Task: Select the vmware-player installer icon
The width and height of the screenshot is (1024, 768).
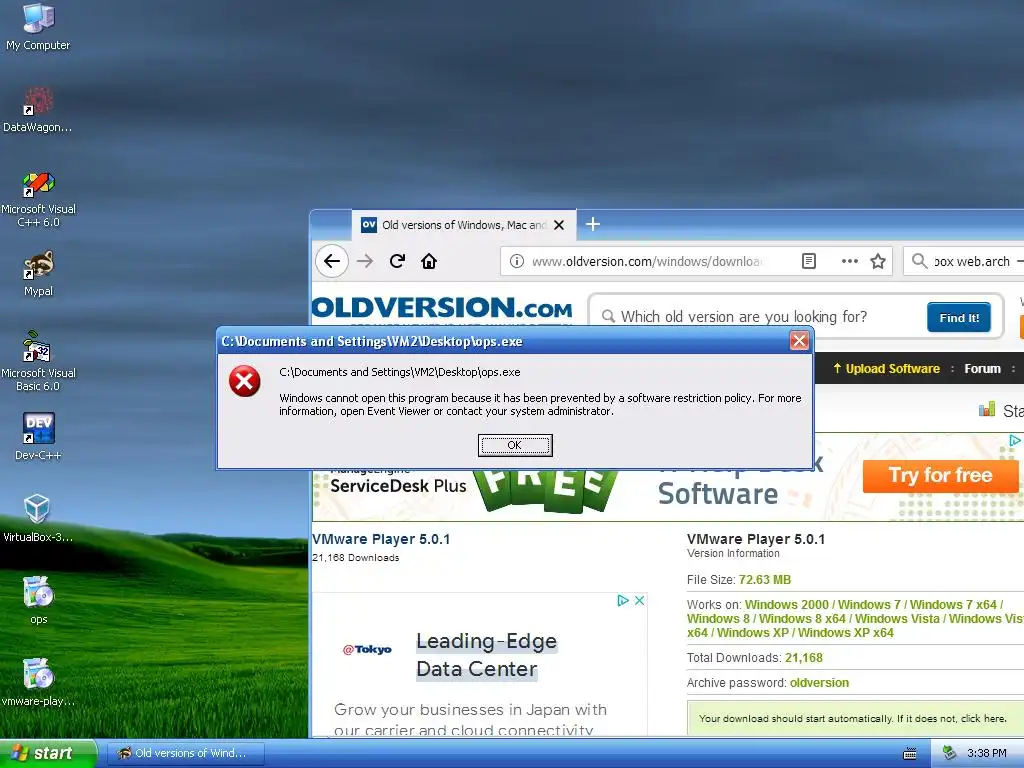Action: tap(38, 682)
